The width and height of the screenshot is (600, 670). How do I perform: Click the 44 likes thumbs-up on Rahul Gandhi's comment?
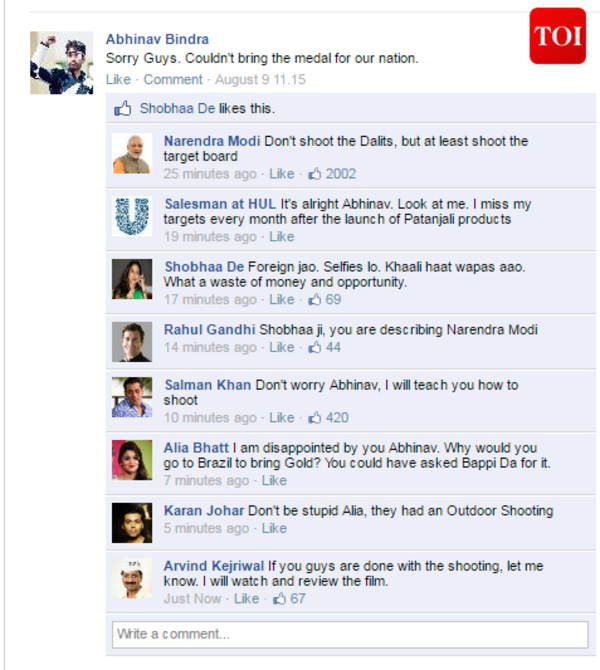[315, 347]
